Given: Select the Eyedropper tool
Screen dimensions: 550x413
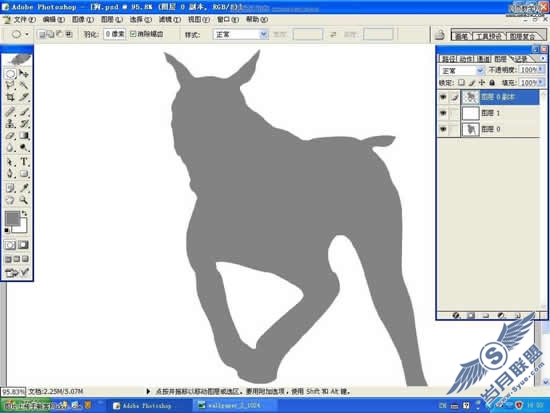Looking at the screenshot, I should click(x=24, y=188).
